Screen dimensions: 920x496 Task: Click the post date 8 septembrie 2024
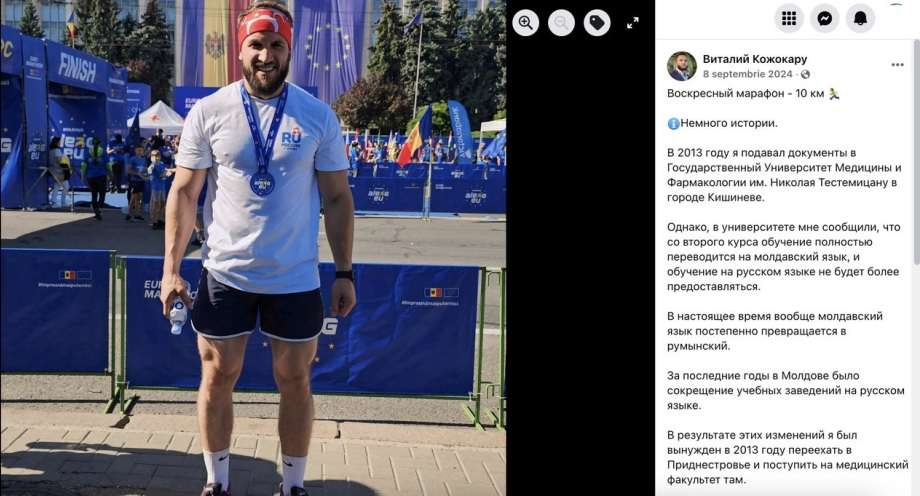748,74
